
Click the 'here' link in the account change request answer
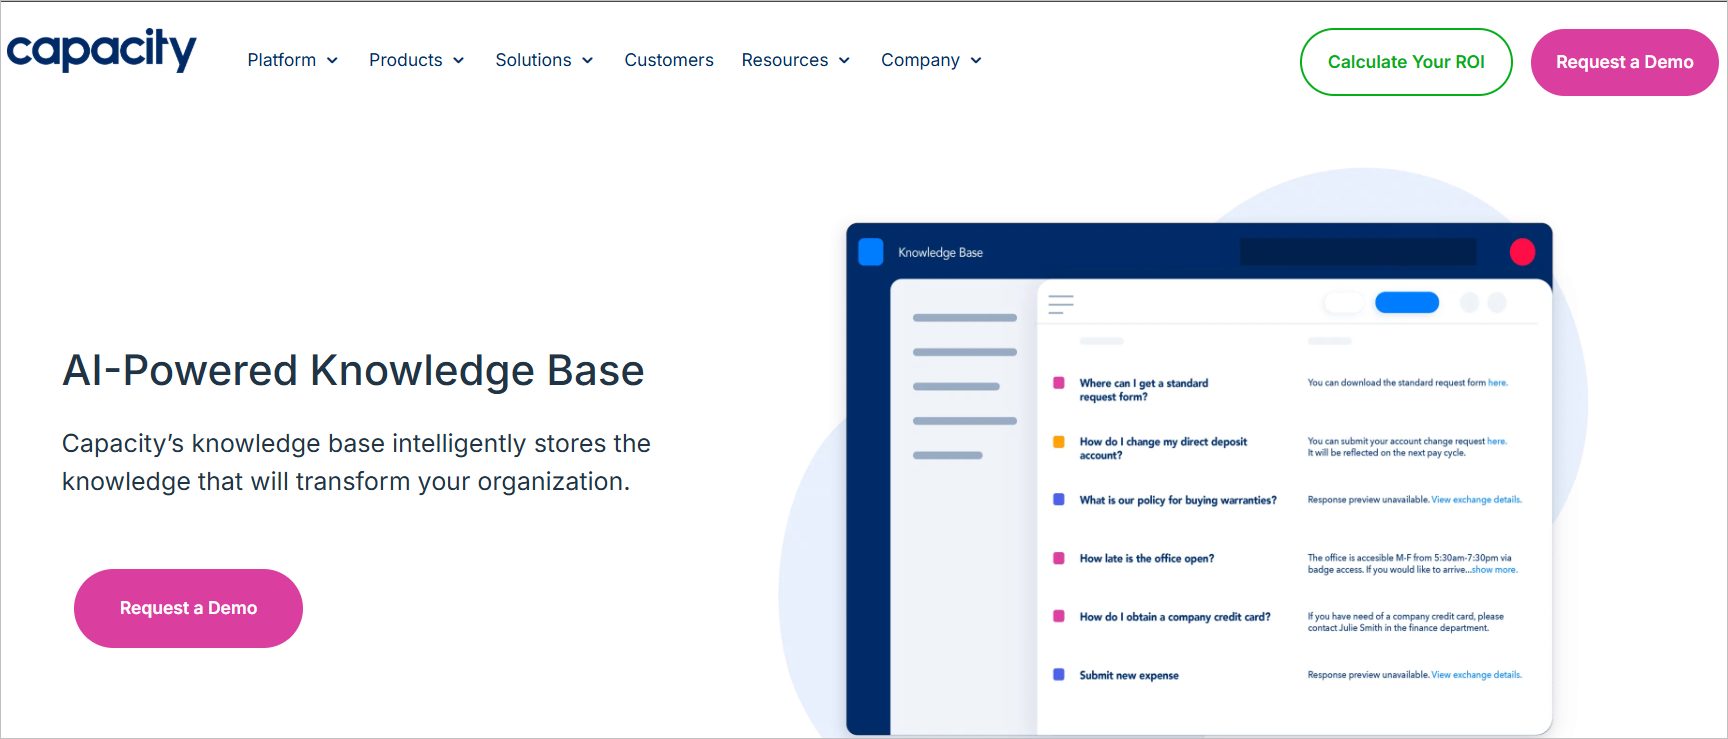[x=1496, y=441]
